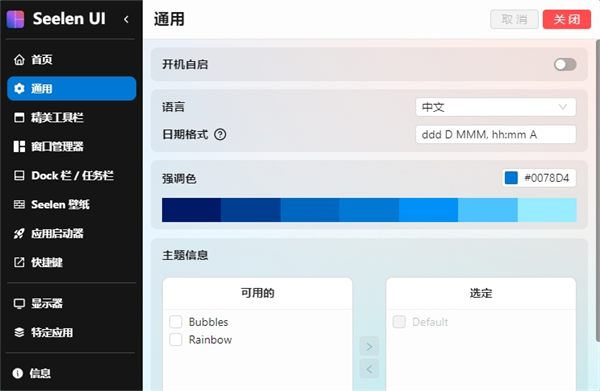Screen dimensions: 600x391
Task: Click the info icon beside 信息
Action: 18,373
